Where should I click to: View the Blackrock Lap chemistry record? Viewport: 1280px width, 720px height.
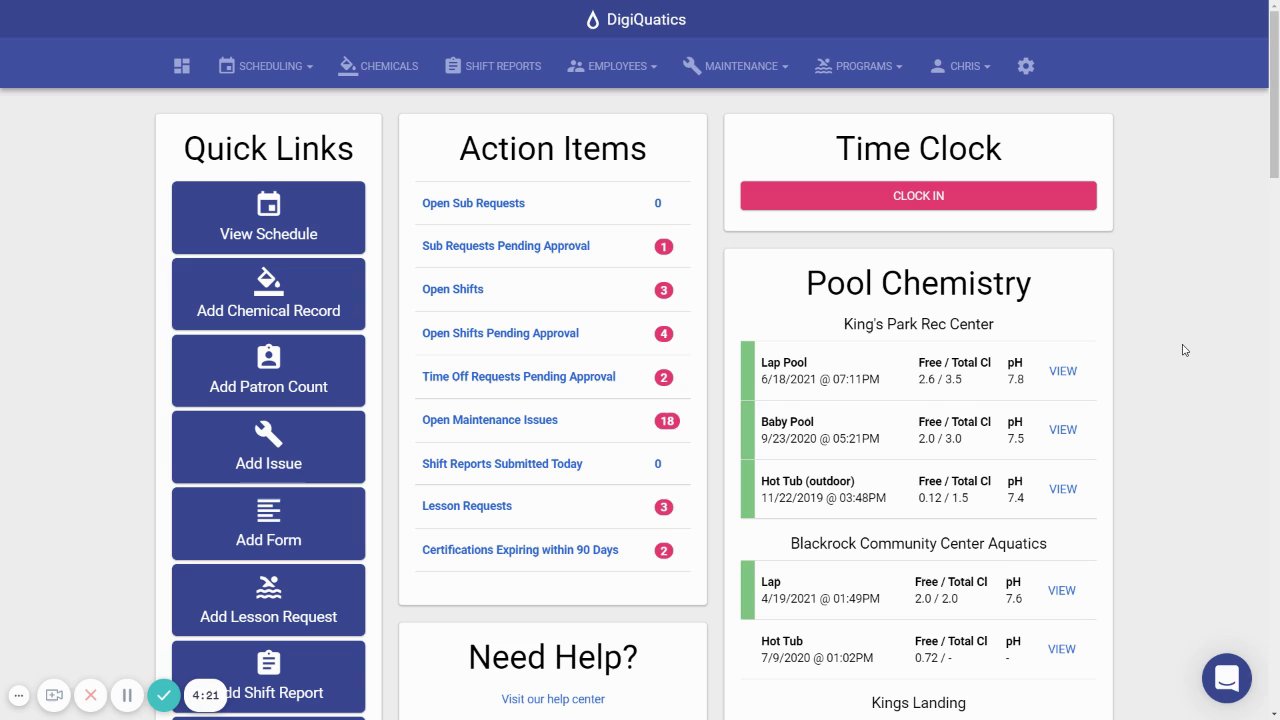pyautogui.click(x=1061, y=590)
